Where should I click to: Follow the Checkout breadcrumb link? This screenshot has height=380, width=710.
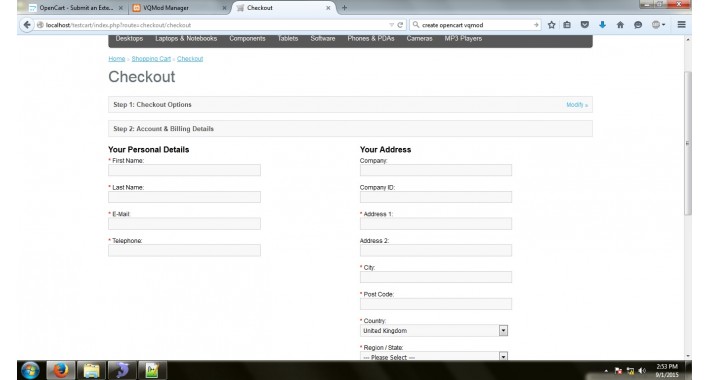(190, 59)
